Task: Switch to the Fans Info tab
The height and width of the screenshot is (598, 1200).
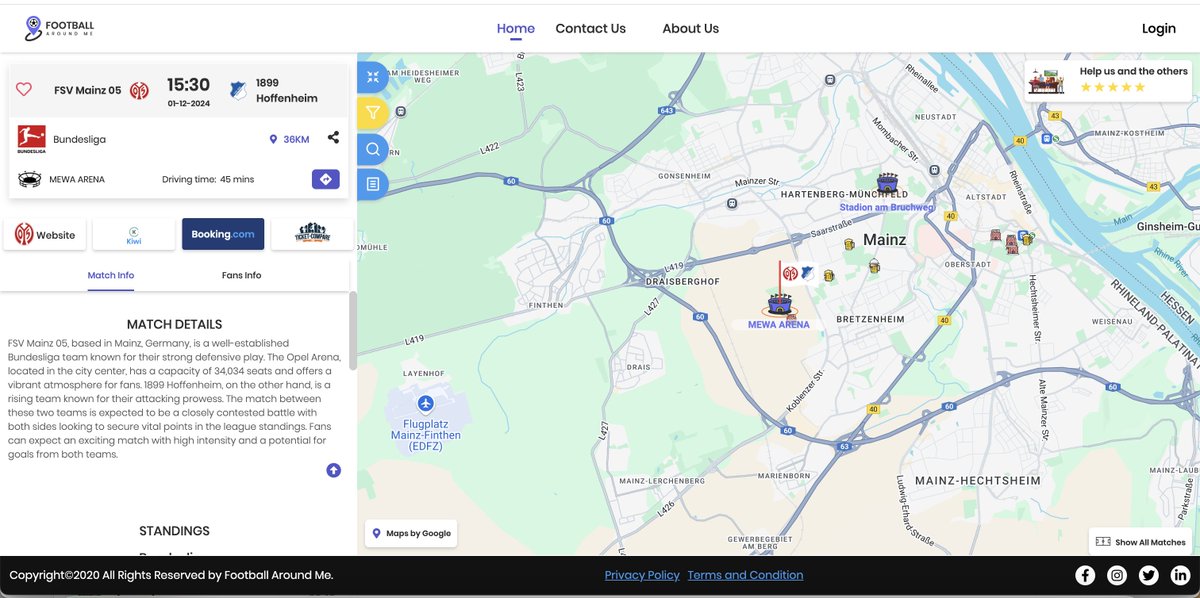Action: click(242, 275)
